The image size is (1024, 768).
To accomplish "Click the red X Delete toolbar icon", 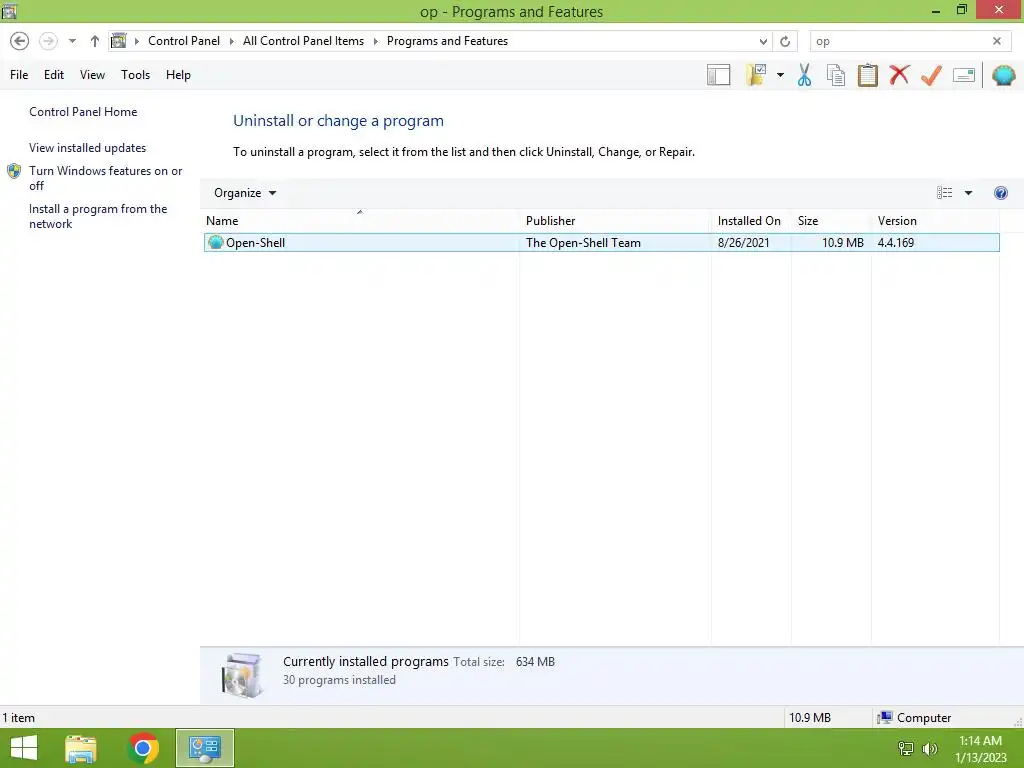I will [899, 75].
